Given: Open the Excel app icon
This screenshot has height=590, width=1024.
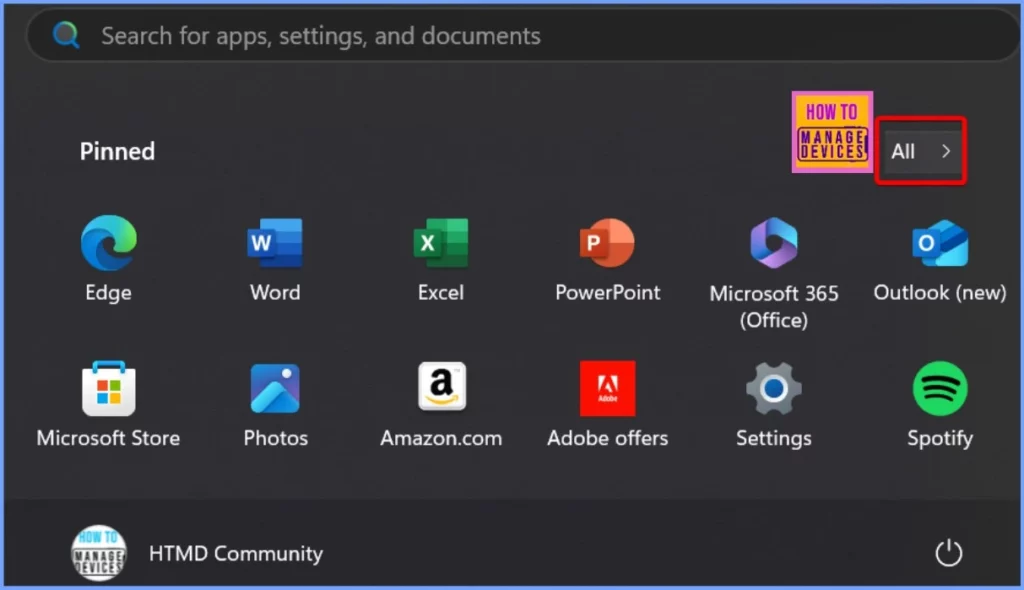Looking at the screenshot, I should [441, 242].
